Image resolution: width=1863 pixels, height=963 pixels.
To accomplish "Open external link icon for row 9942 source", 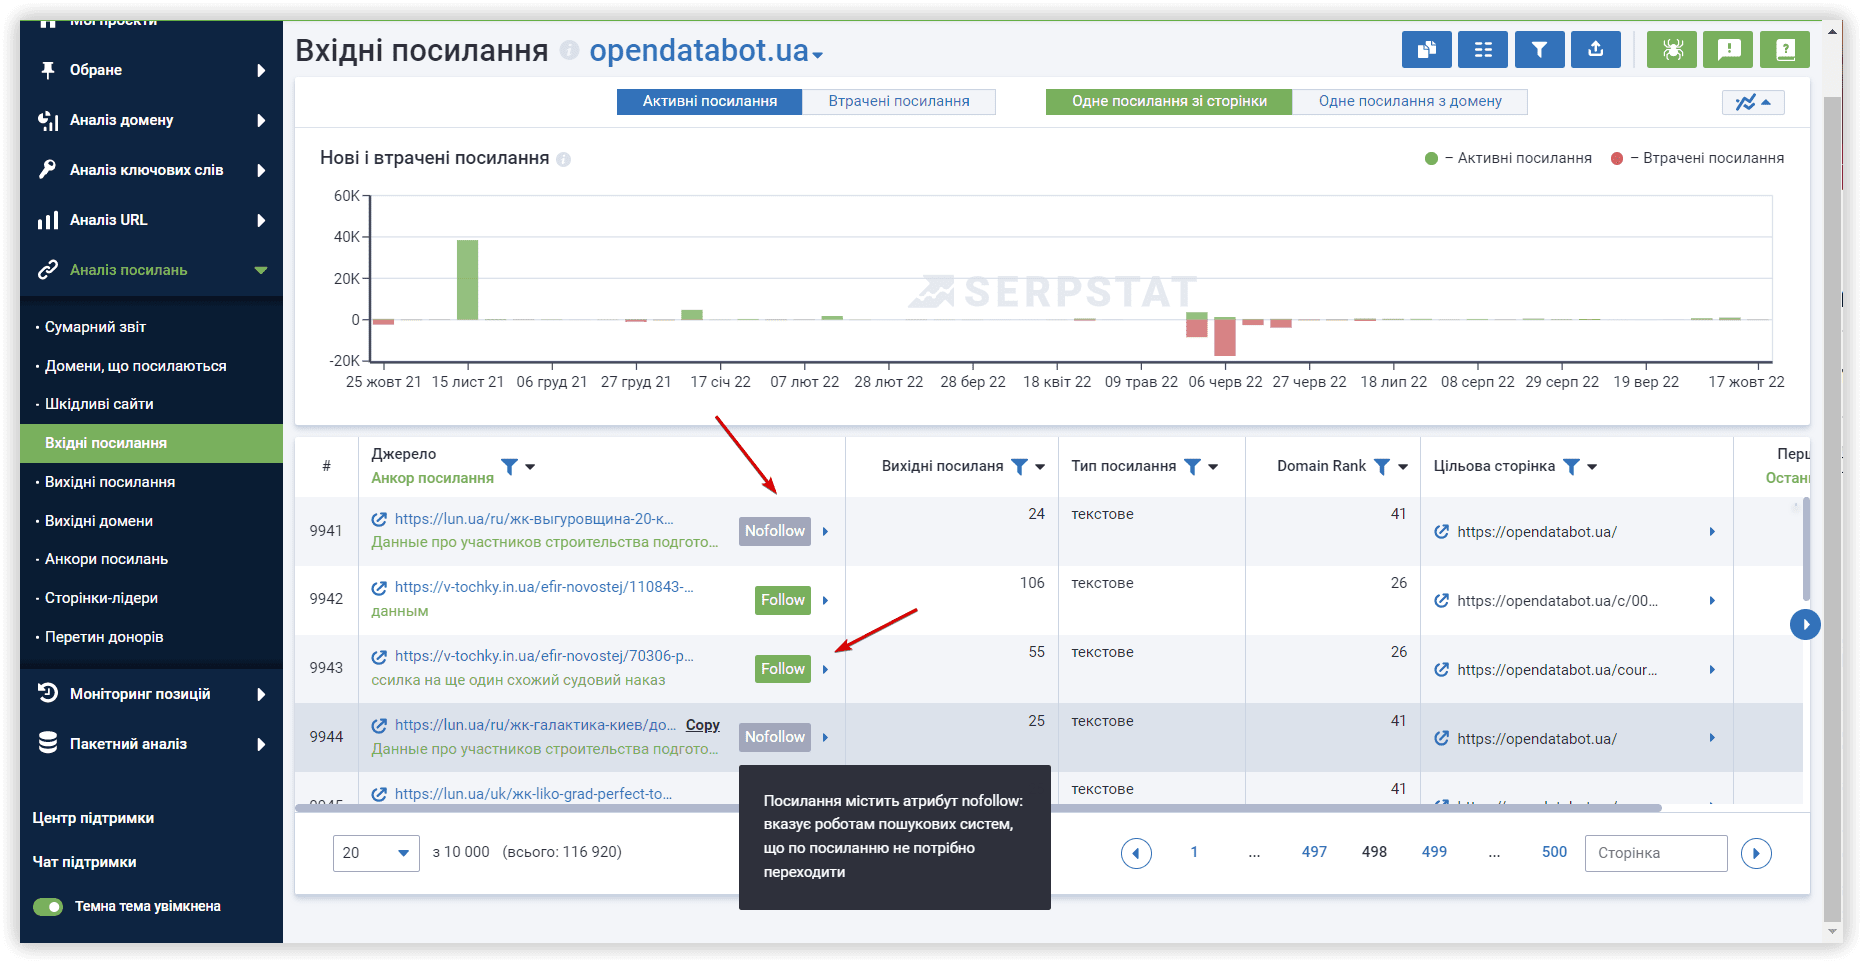I will (379, 588).
